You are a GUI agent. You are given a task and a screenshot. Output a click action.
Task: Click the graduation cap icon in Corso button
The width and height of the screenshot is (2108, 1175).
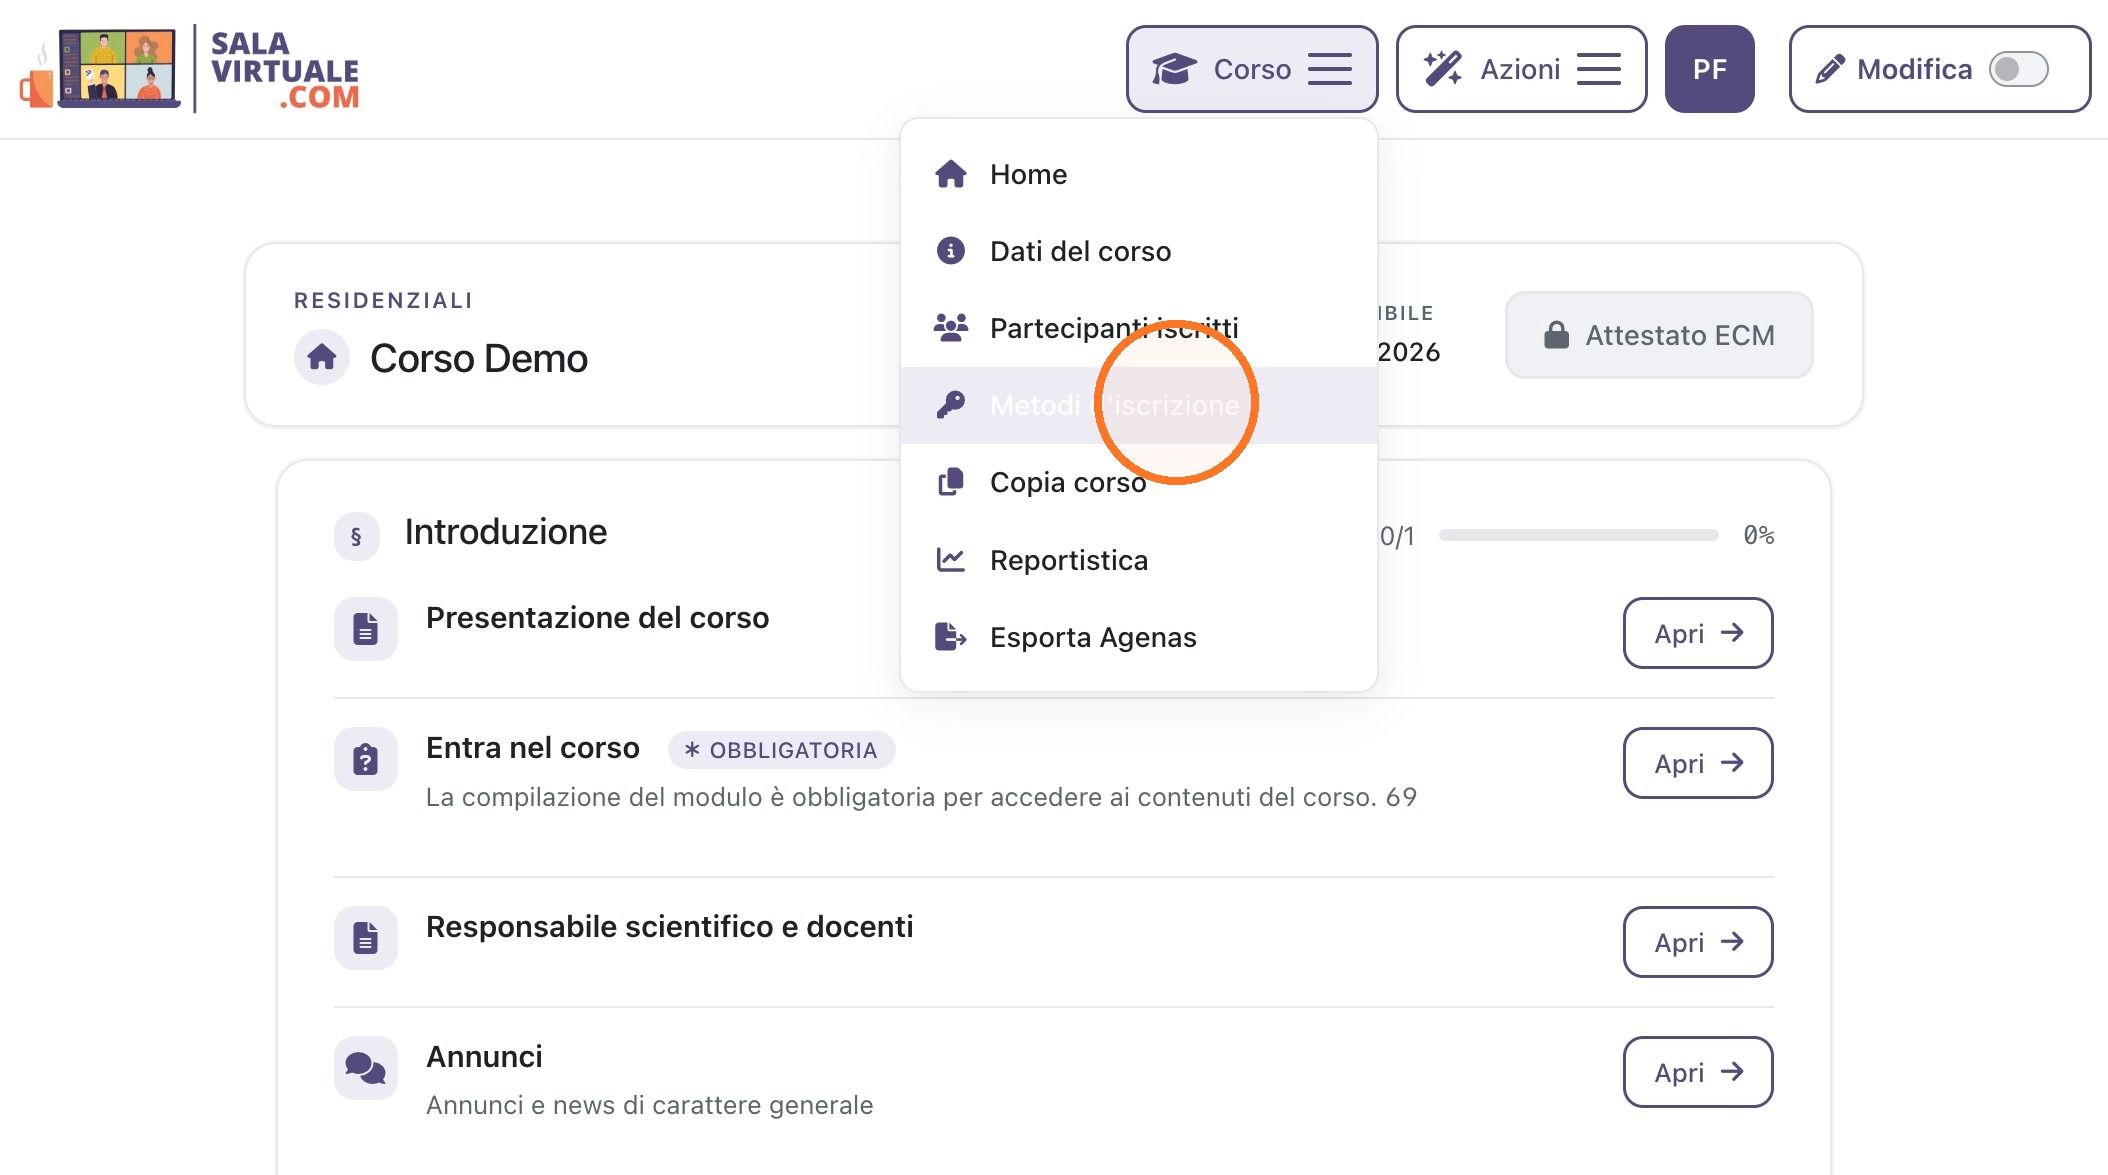1174,69
